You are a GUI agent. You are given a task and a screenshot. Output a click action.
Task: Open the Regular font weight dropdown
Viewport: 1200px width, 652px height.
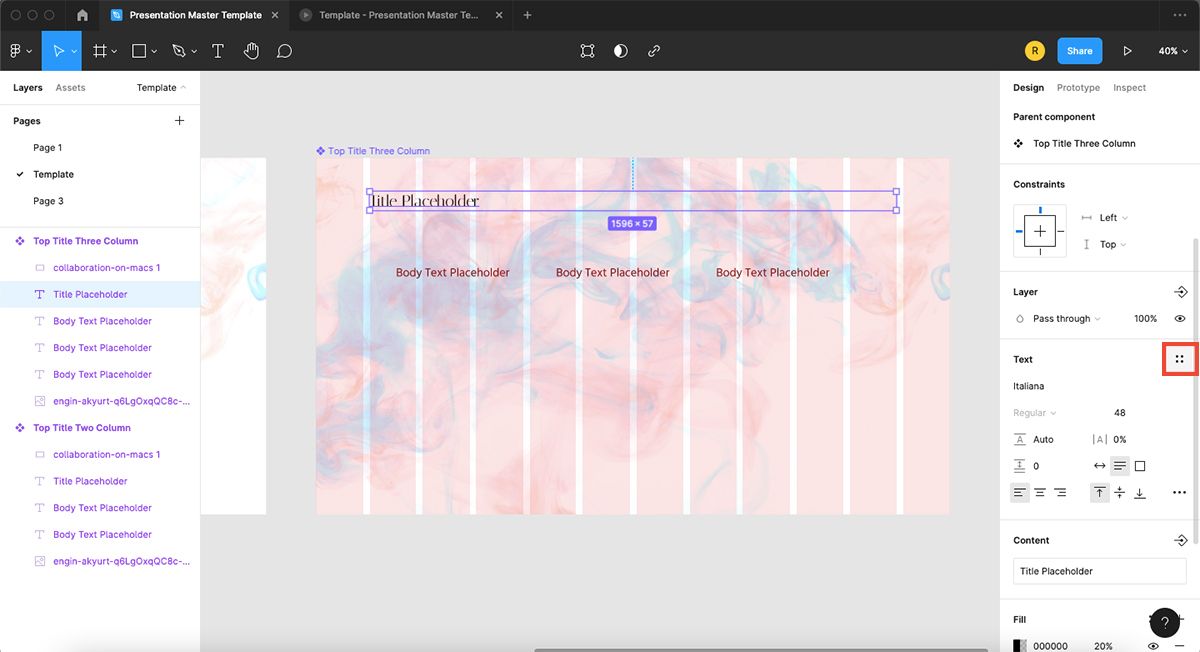click(1033, 412)
